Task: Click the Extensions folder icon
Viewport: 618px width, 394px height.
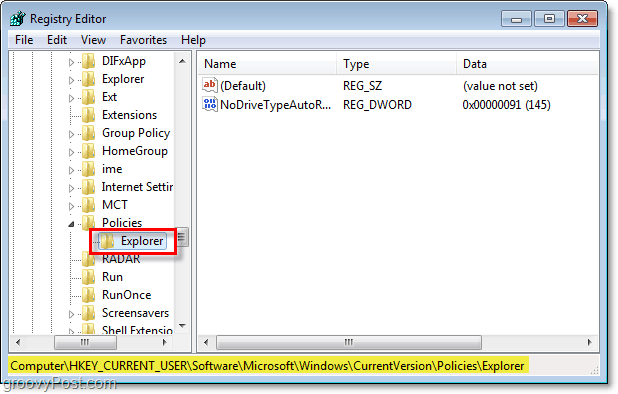Action: [88, 115]
